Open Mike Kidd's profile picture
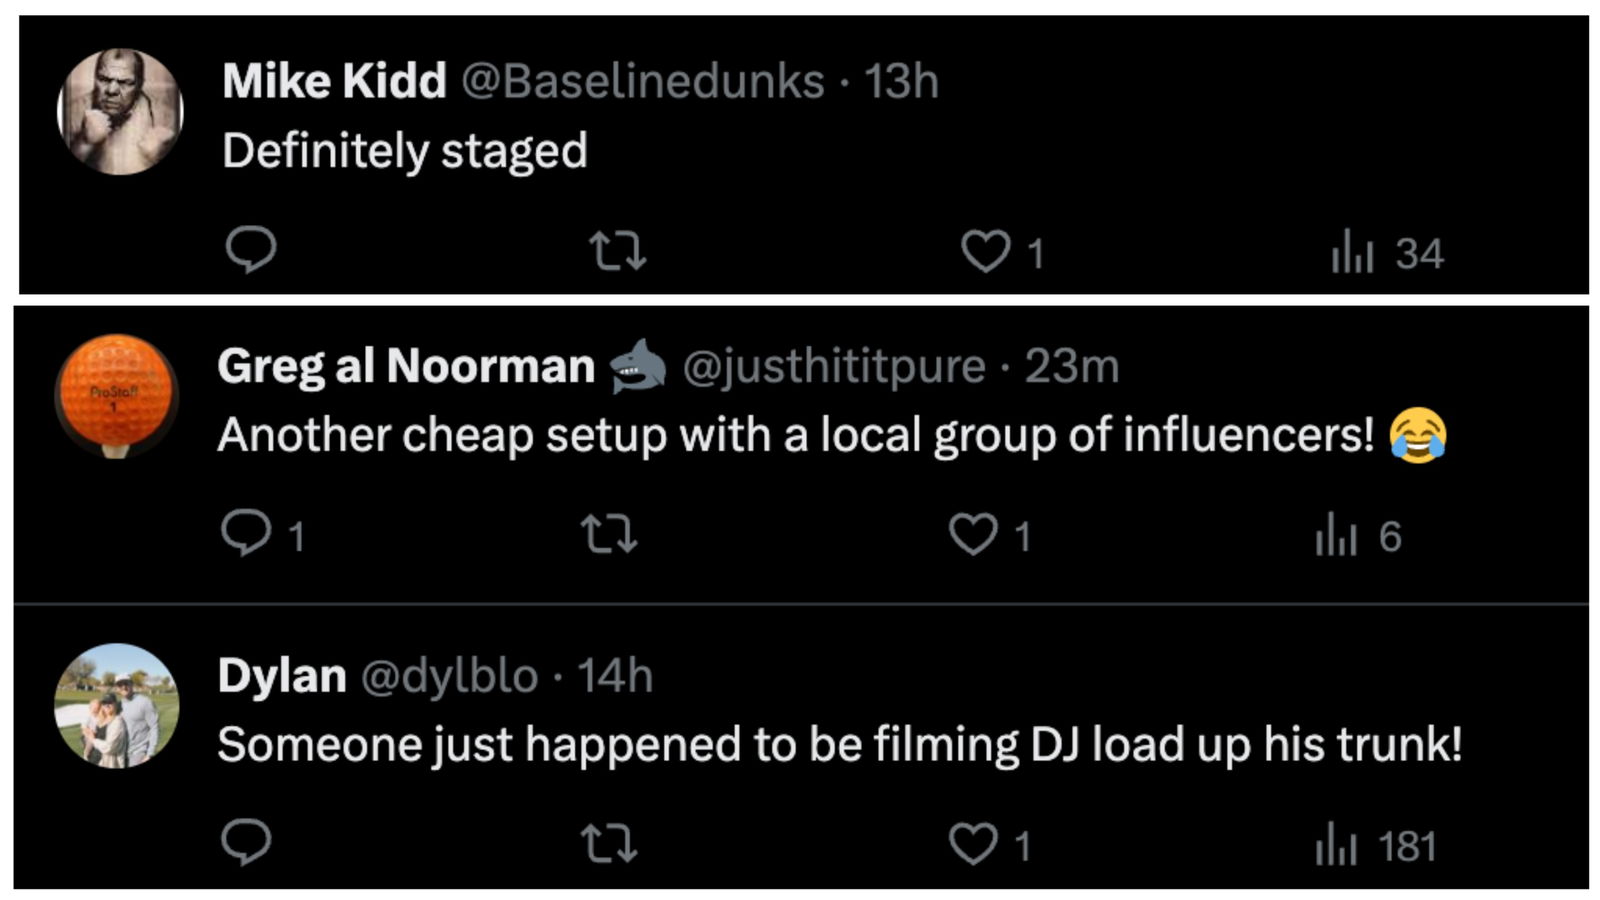Viewport: 1600px width, 900px height. coord(120,112)
